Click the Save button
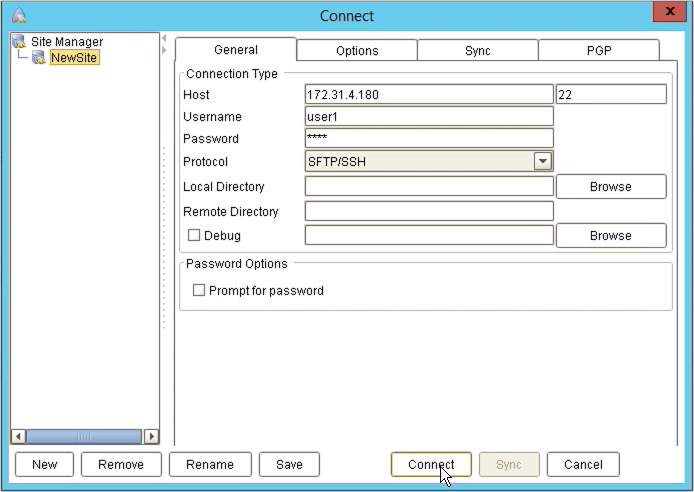 point(289,464)
